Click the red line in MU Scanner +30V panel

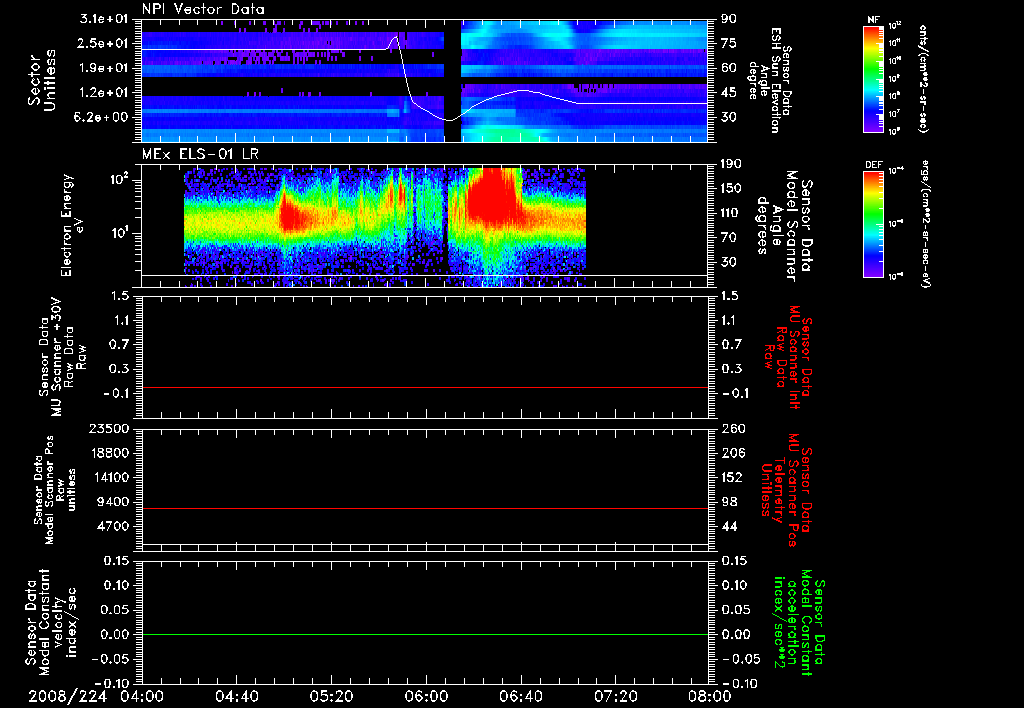(x=424, y=387)
